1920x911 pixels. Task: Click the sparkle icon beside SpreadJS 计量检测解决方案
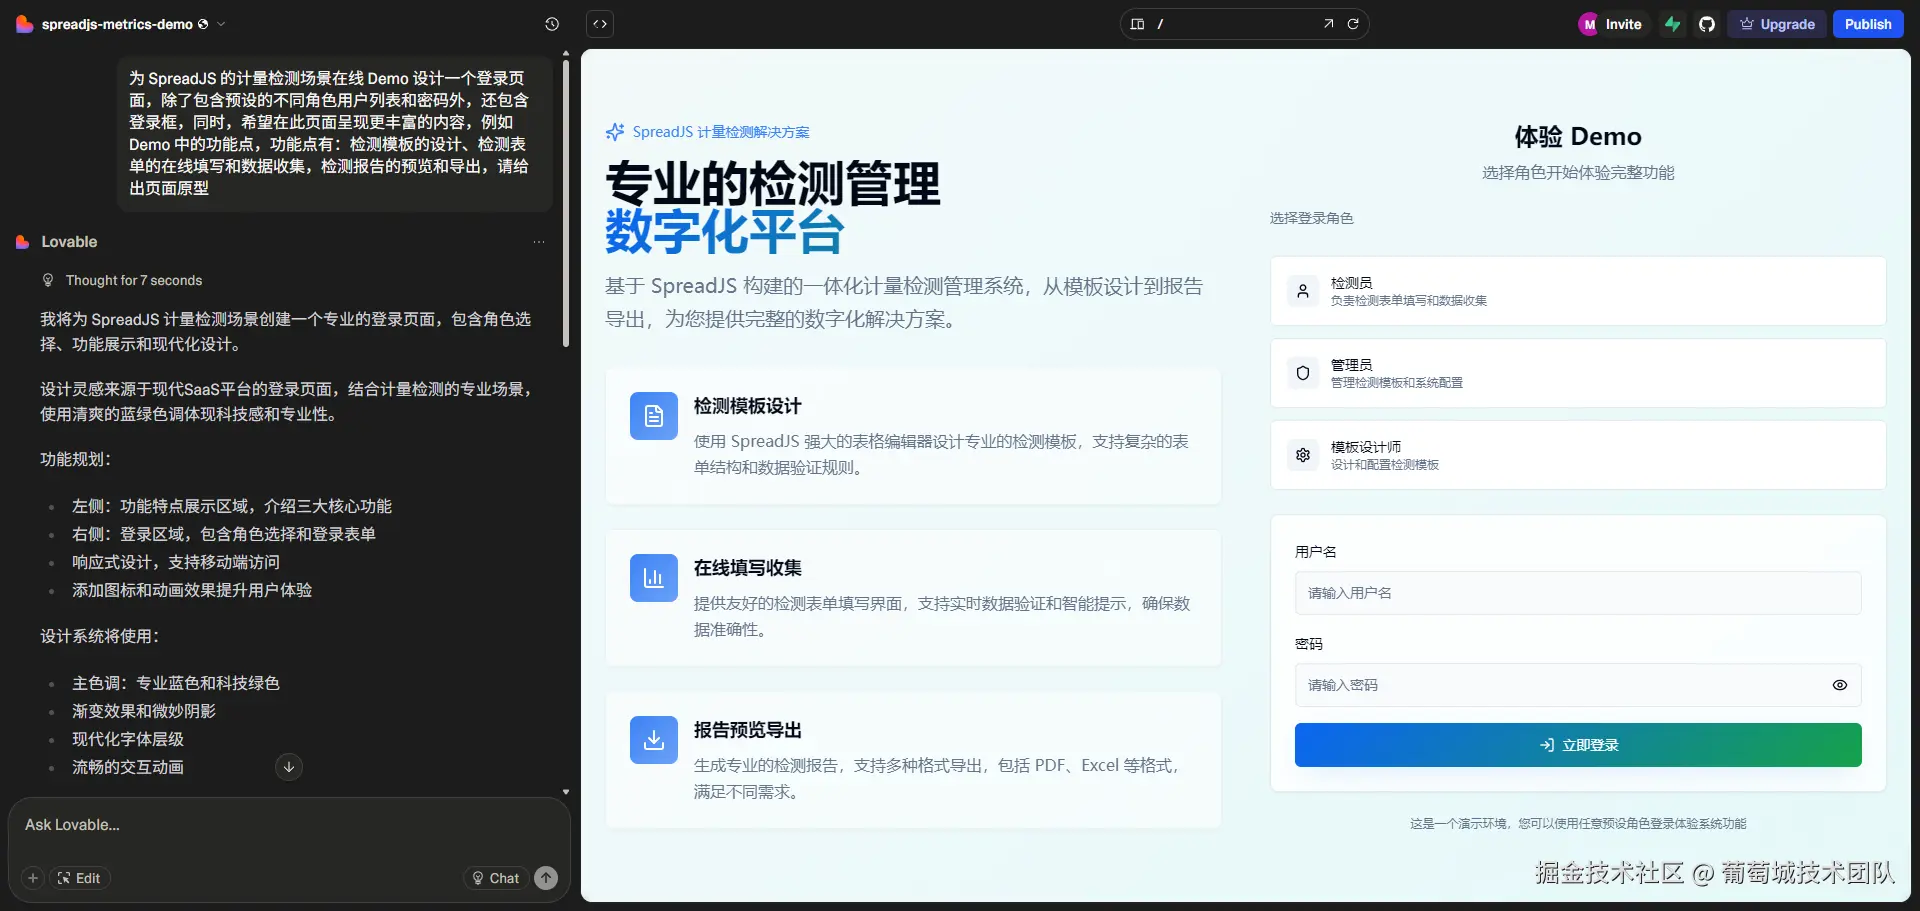[x=615, y=132]
